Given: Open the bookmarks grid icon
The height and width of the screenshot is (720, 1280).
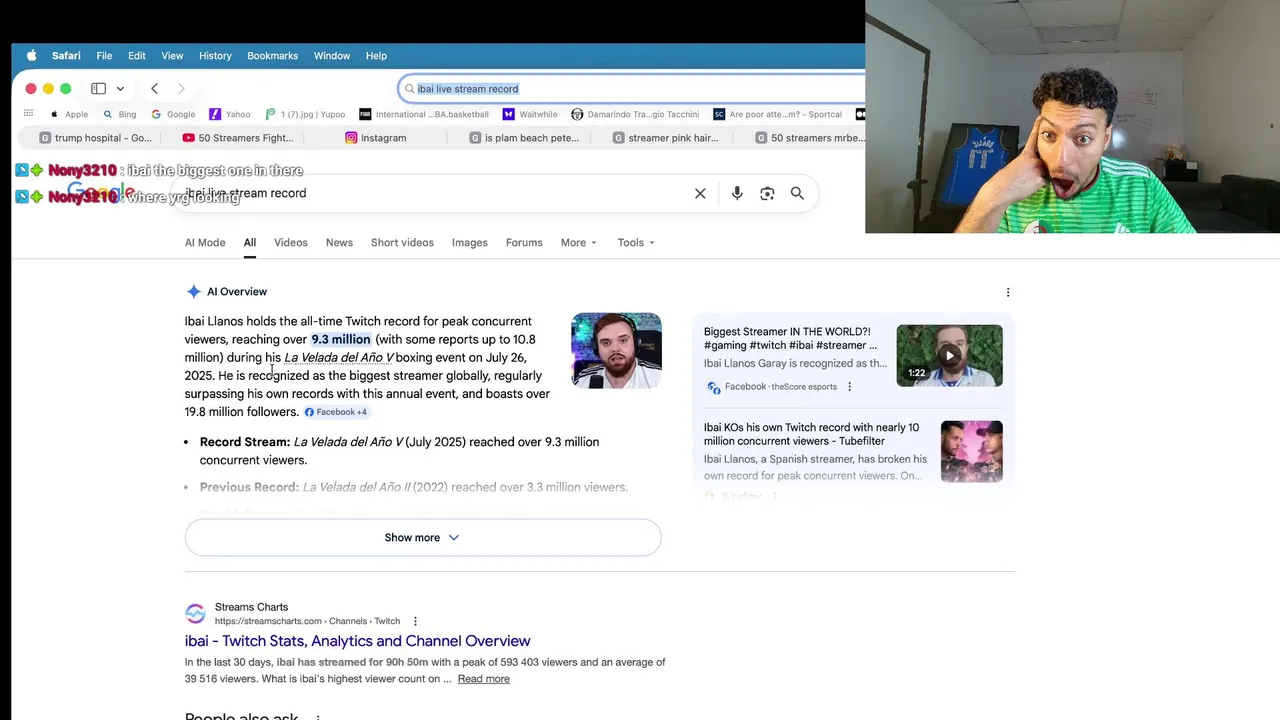Looking at the screenshot, I should 28,114.
